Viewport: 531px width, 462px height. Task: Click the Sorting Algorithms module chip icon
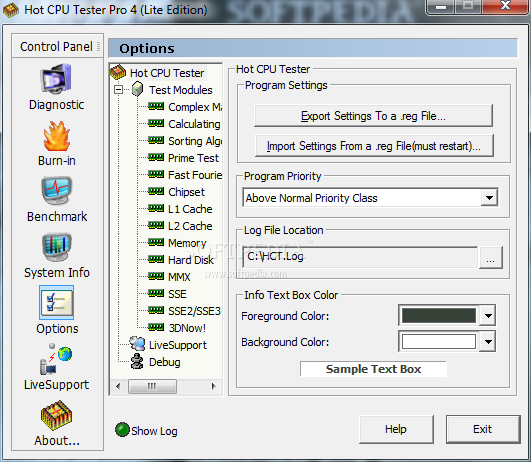pos(156,140)
